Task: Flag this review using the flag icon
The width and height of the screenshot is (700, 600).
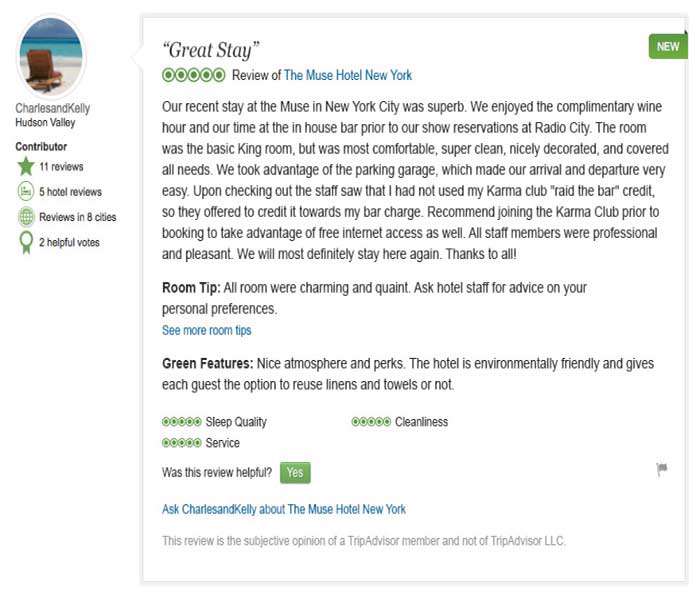Action: (662, 469)
